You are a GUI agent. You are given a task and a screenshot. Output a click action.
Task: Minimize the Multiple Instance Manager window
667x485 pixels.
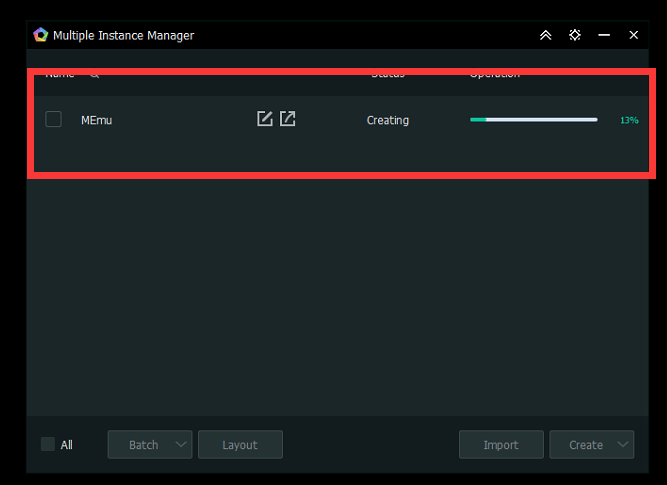604,35
